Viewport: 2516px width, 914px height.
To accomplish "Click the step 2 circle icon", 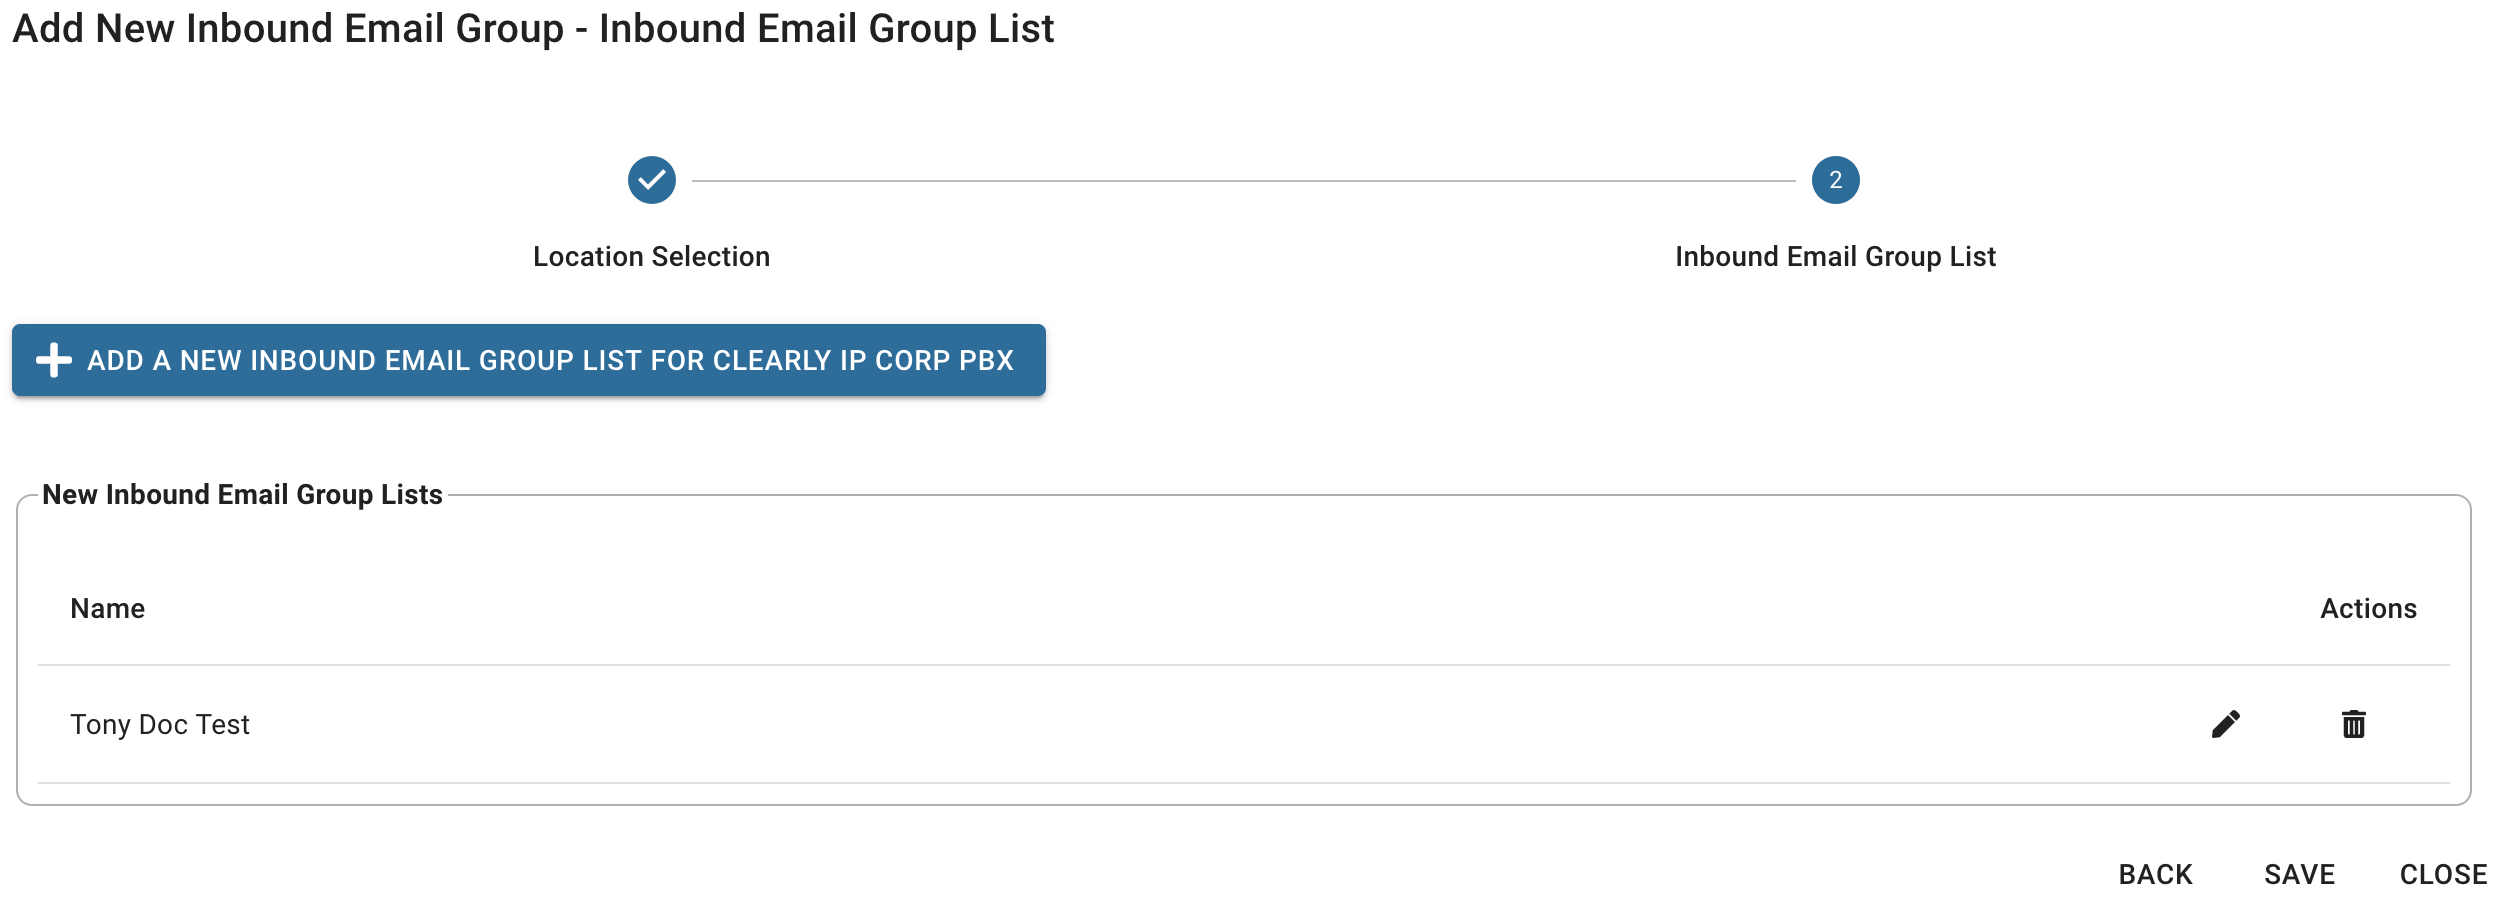I will [x=1836, y=180].
